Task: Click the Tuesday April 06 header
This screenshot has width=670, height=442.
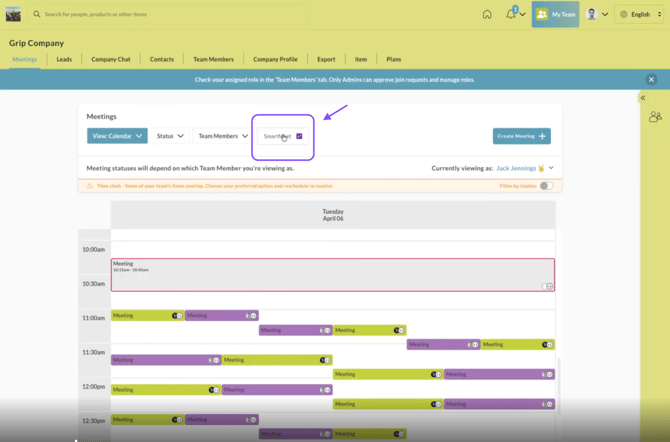Action: coord(333,215)
